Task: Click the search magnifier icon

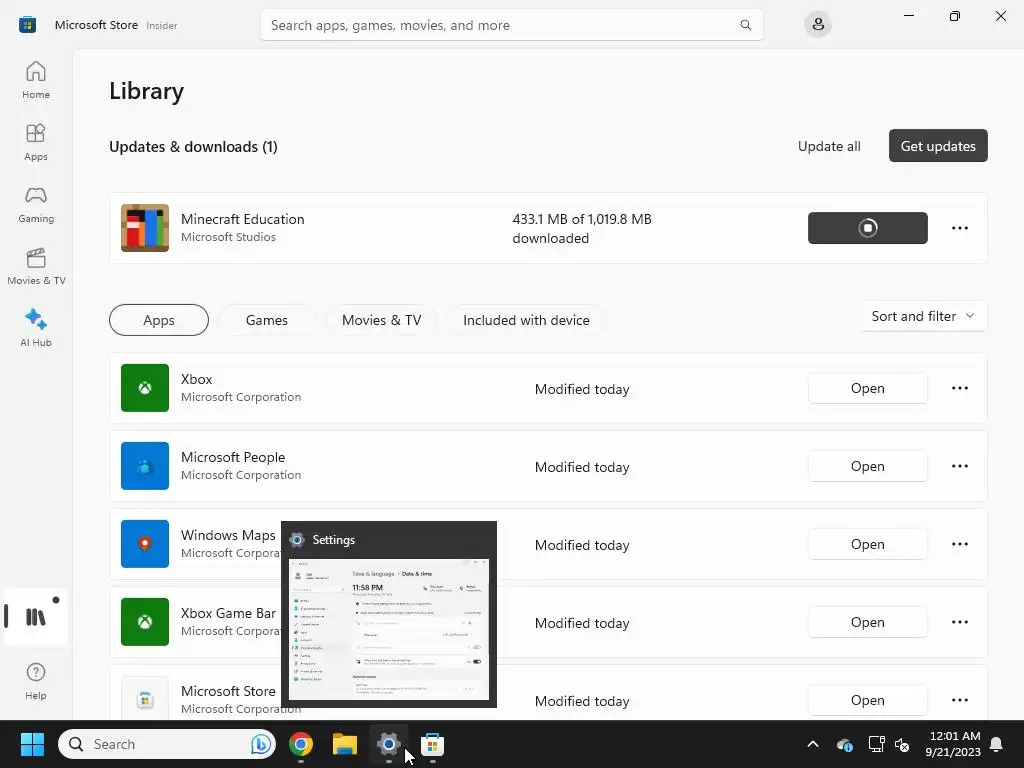Action: (x=745, y=25)
